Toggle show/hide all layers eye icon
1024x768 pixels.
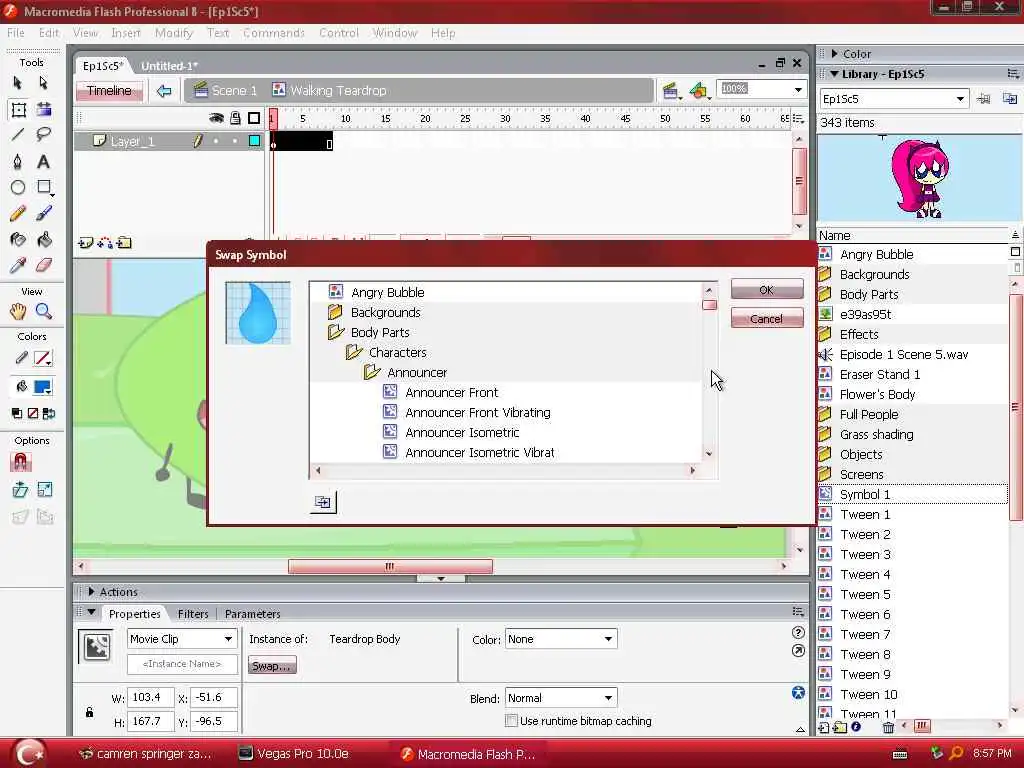[x=216, y=118]
